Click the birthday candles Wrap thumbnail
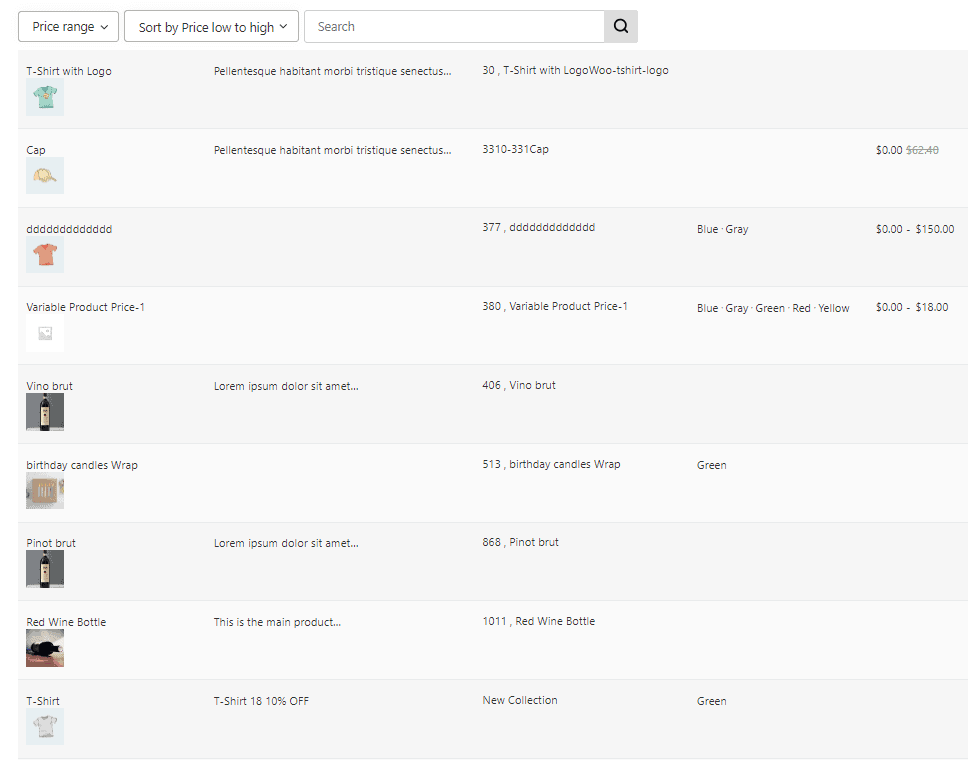The height and width of the screenshot is (760, 980). [x=44, y=491]
